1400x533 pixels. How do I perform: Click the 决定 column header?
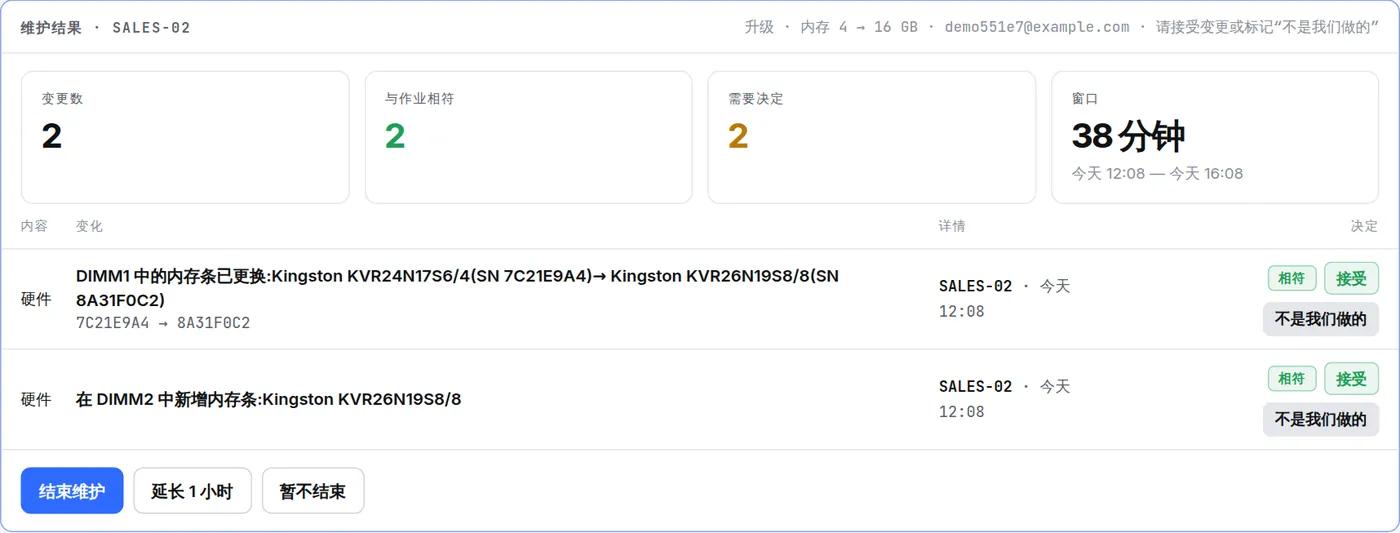point(1365,226)
